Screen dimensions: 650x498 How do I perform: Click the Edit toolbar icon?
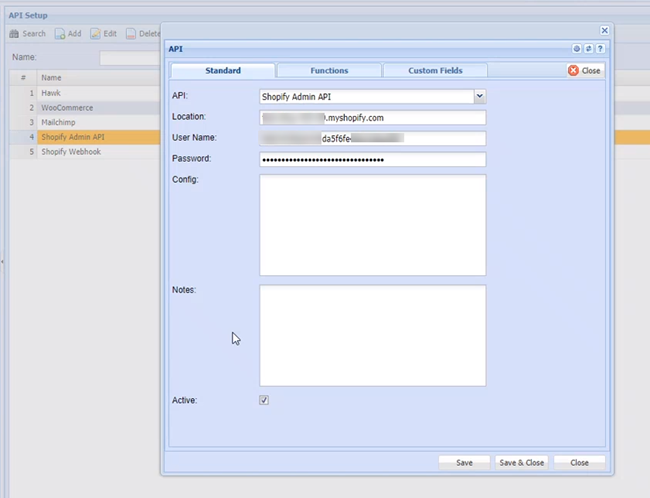96,34
